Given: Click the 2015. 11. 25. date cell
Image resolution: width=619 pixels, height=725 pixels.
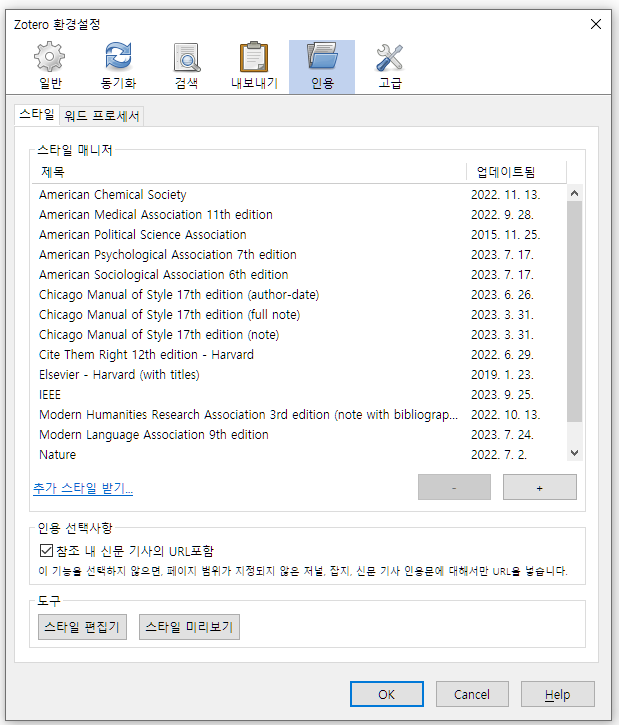Looking at the screenshot, I should point(505,234).
